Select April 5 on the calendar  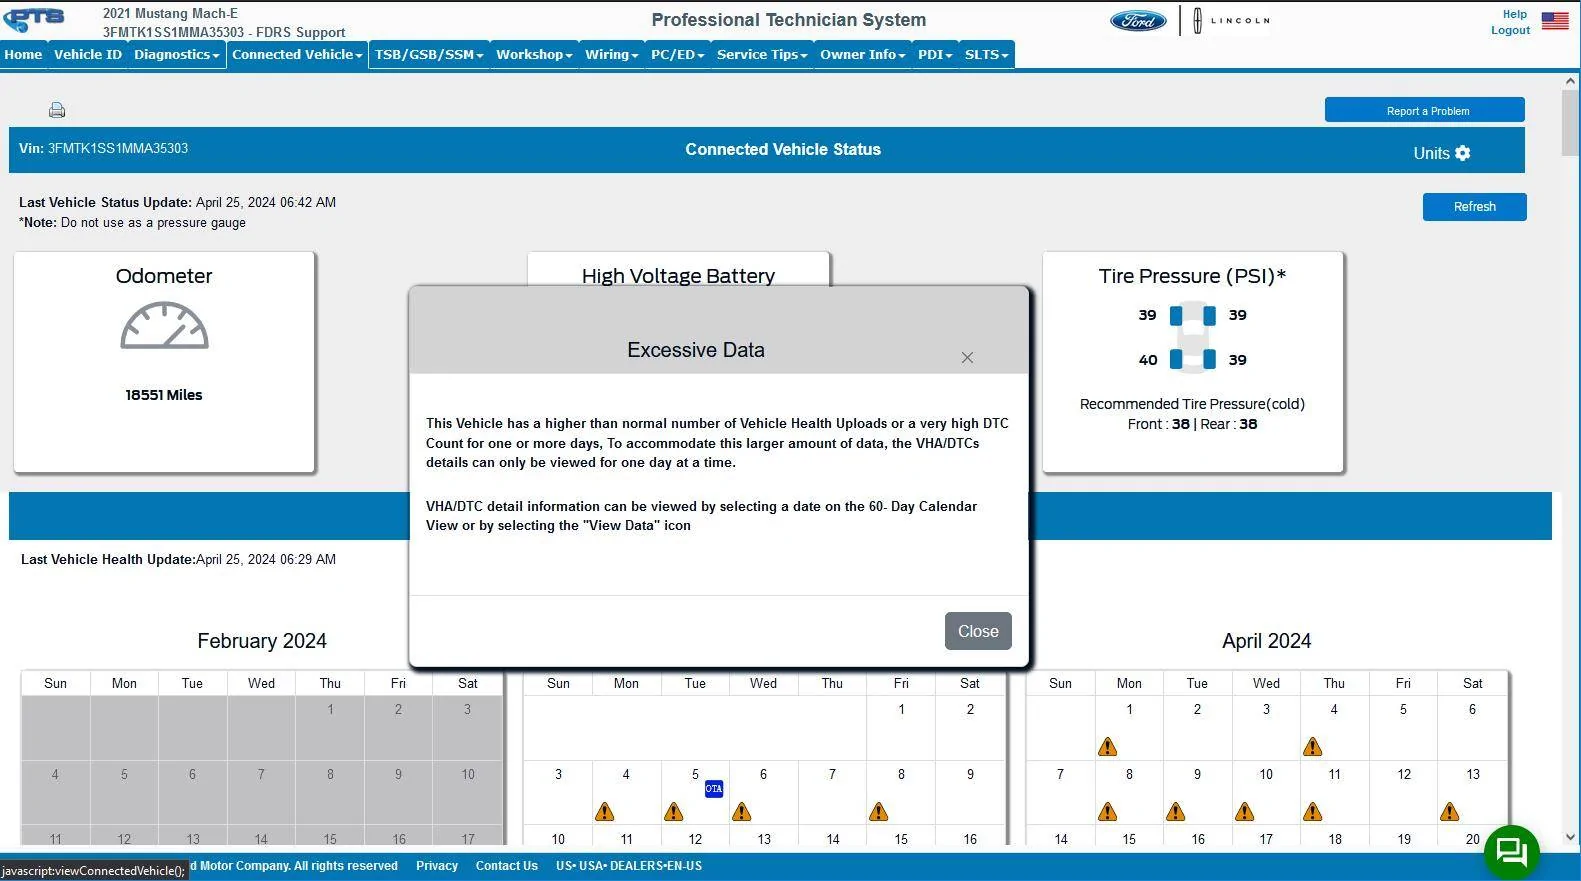pos(1403,728)
